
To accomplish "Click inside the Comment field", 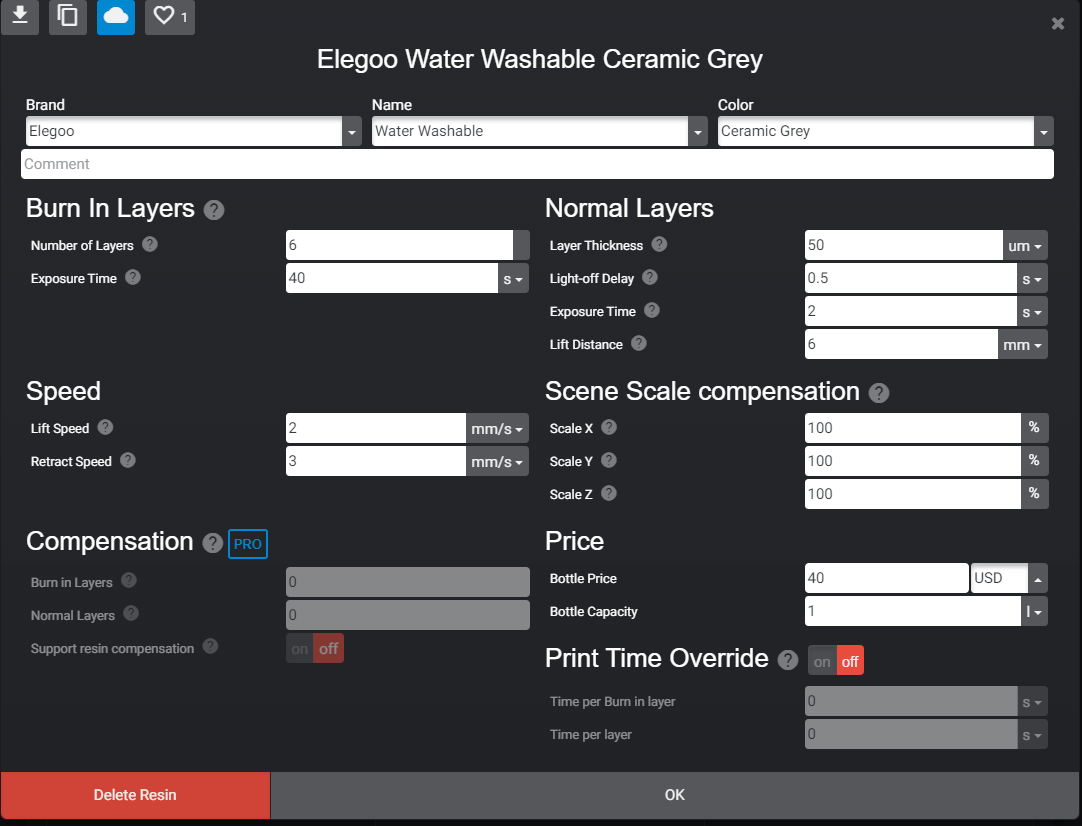I will point(540,164).
